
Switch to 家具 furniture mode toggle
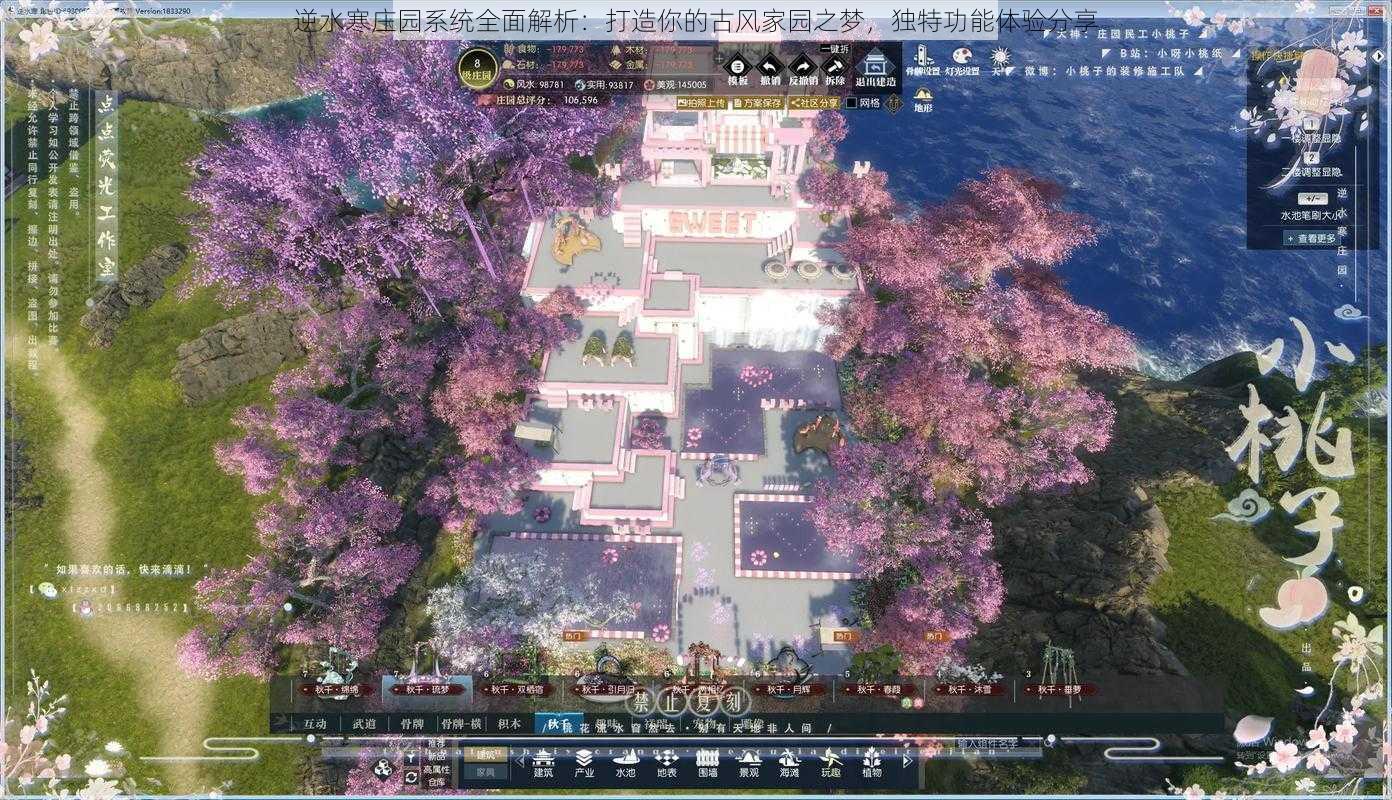coord(485,772)
